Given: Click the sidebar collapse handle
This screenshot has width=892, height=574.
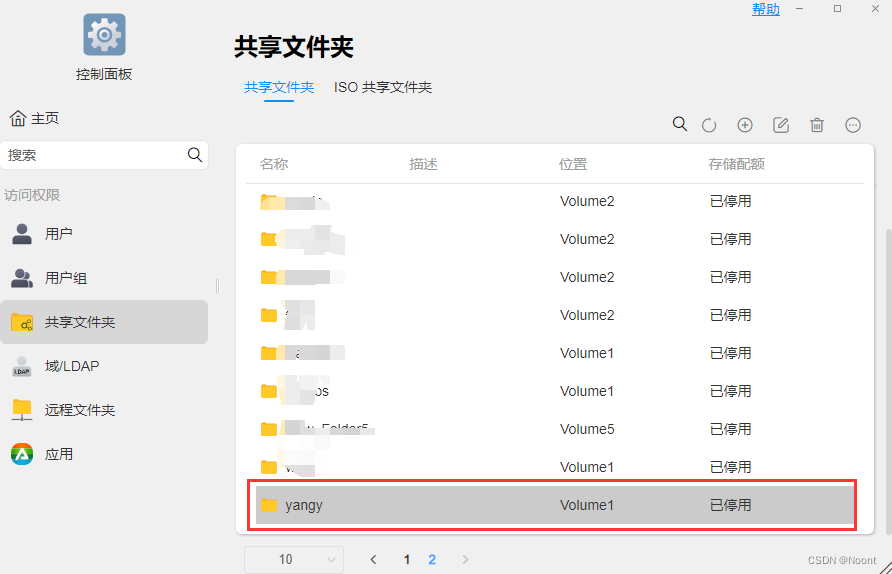Looking at the screenshot, I should pos(217,286).
